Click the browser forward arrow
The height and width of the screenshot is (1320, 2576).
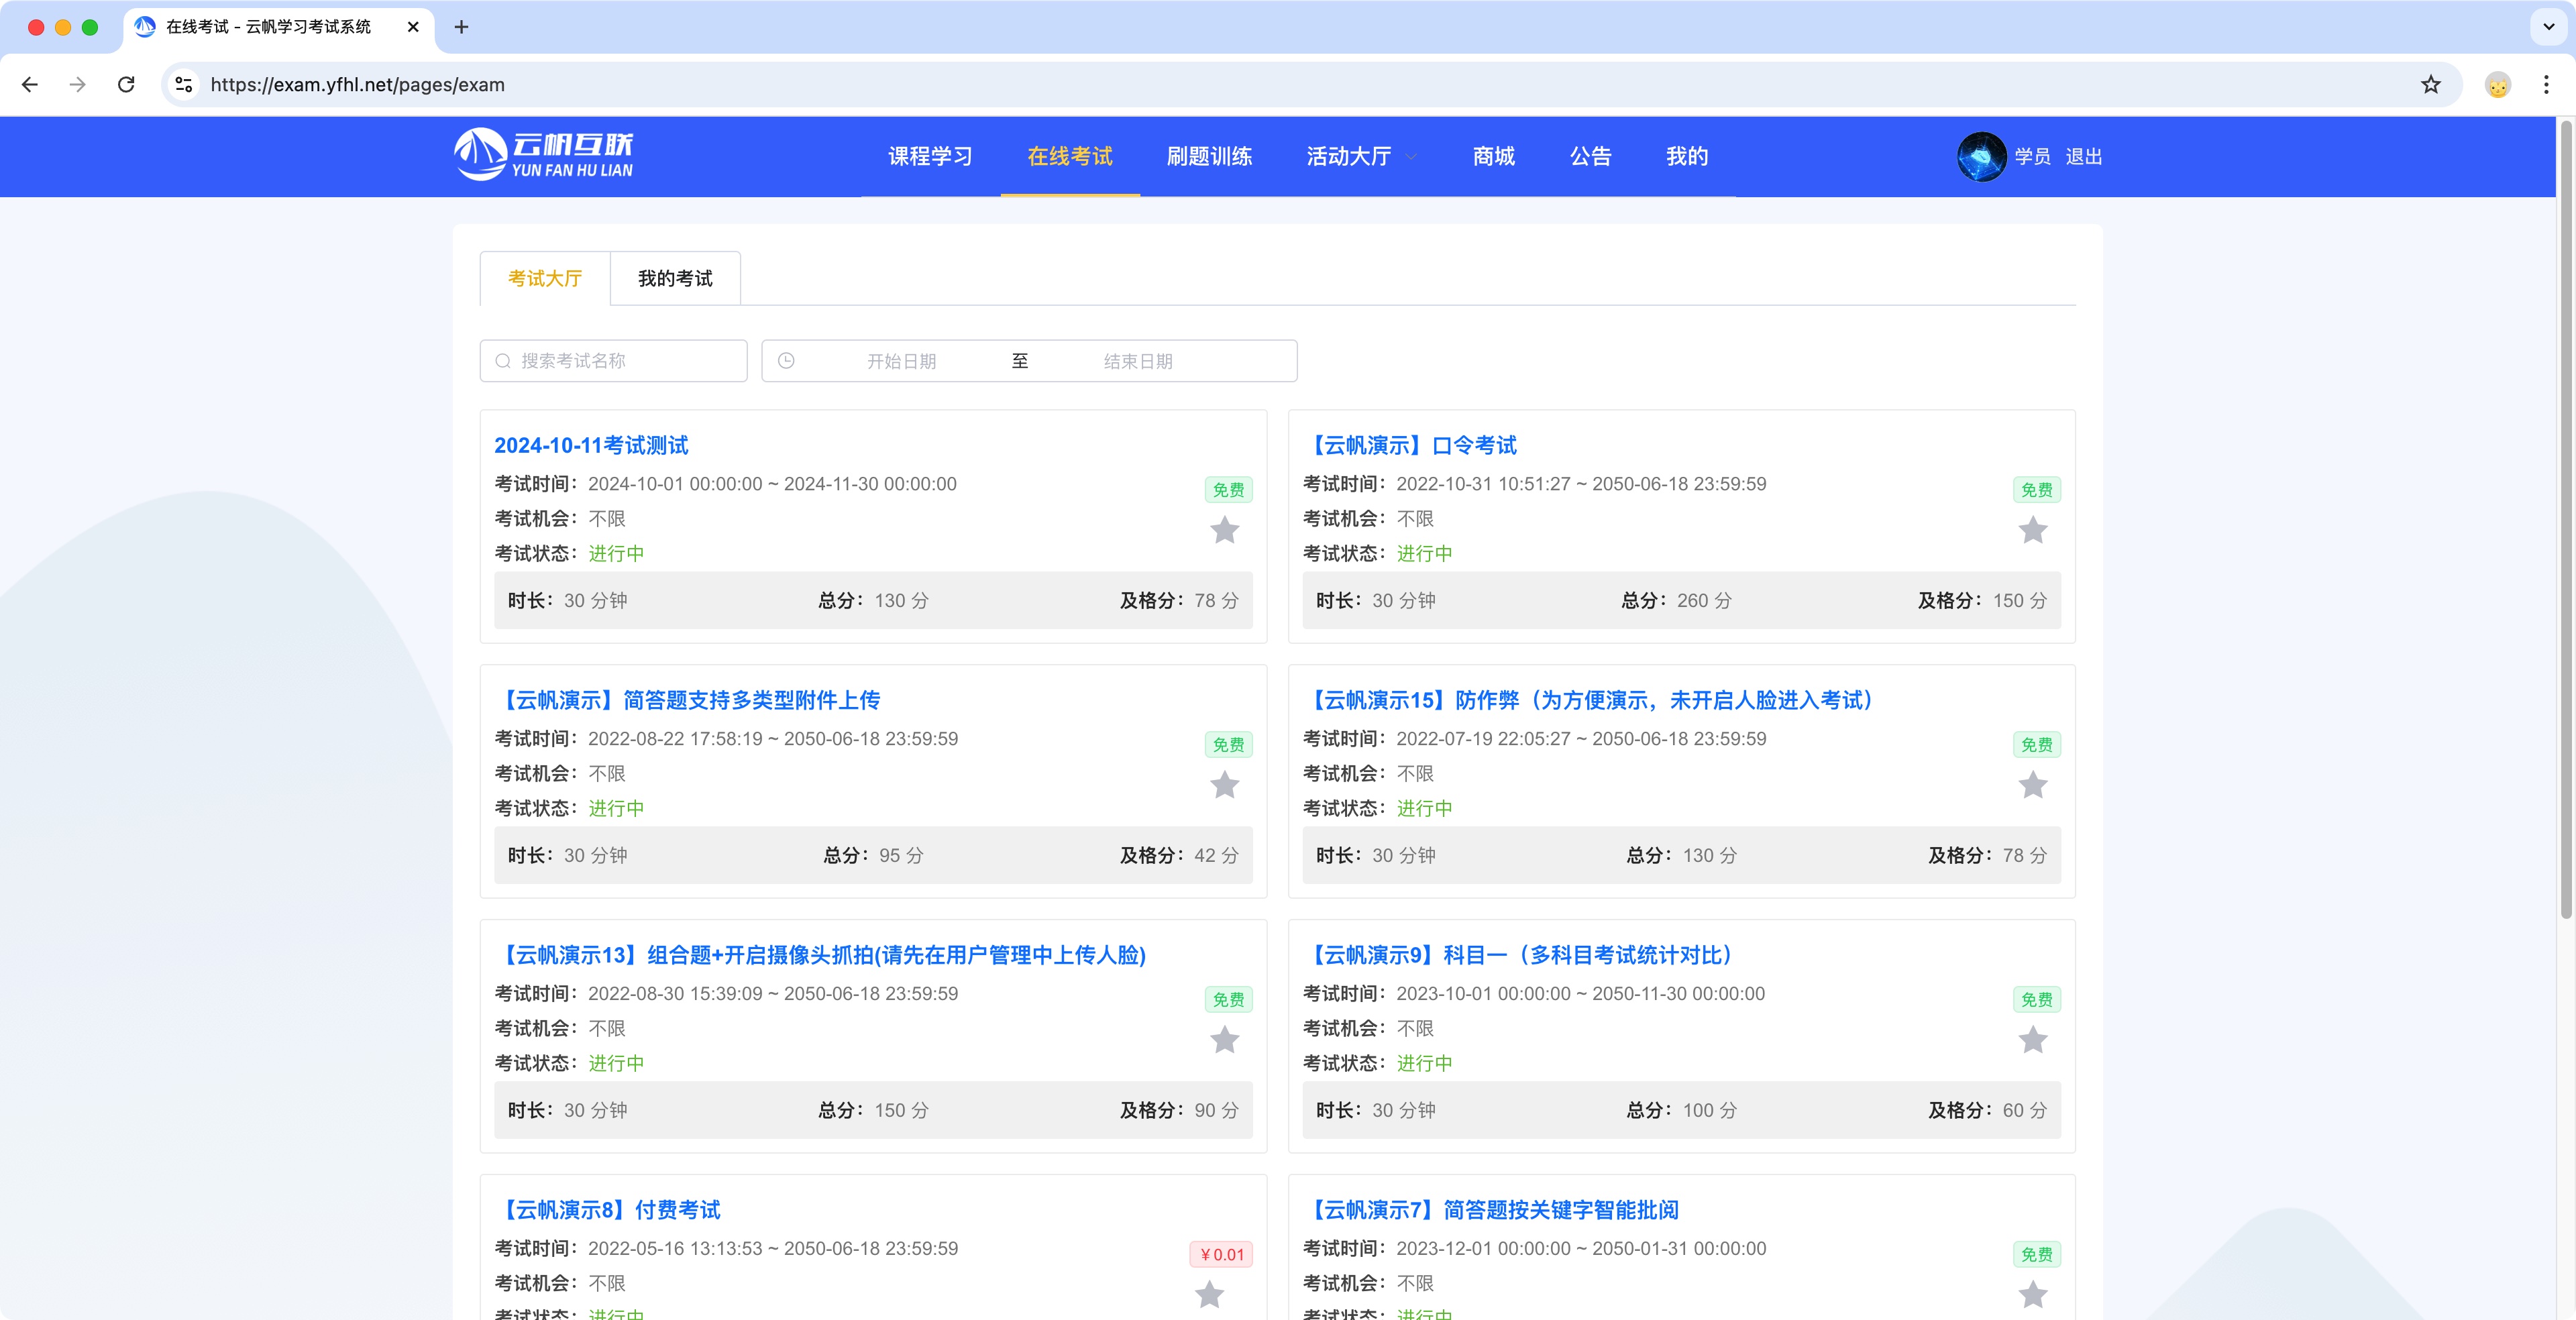tap(78, 85)
